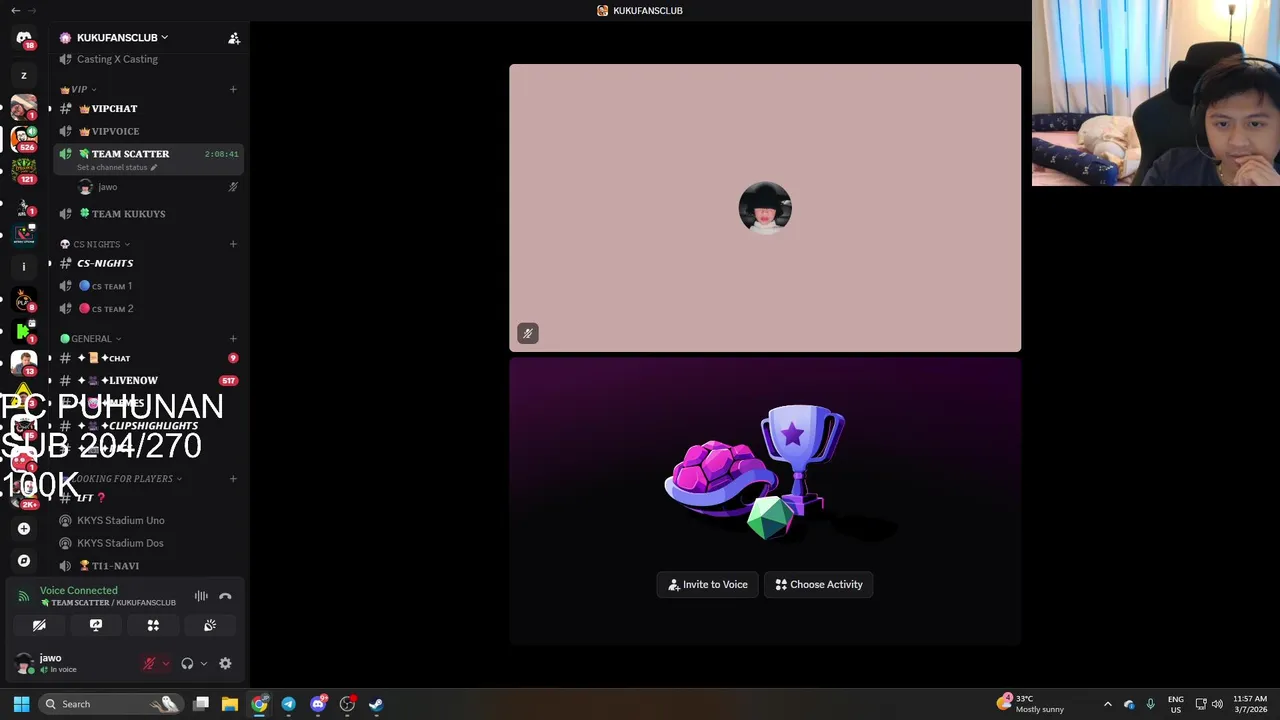
Task: Open headphone output options arrow
Action: click(x=203, y=663)
